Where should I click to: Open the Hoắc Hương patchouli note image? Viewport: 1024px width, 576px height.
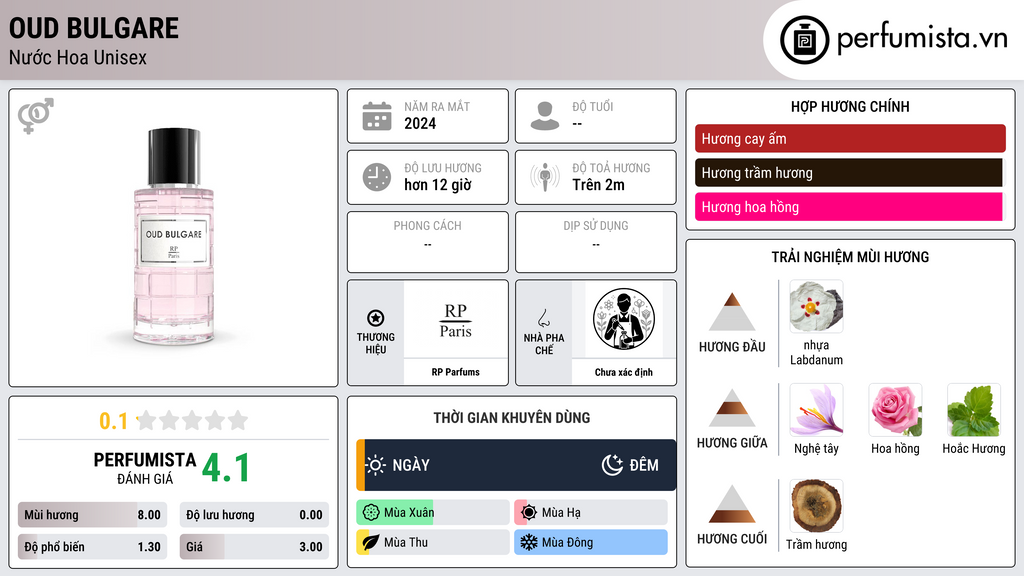(974, 410)
